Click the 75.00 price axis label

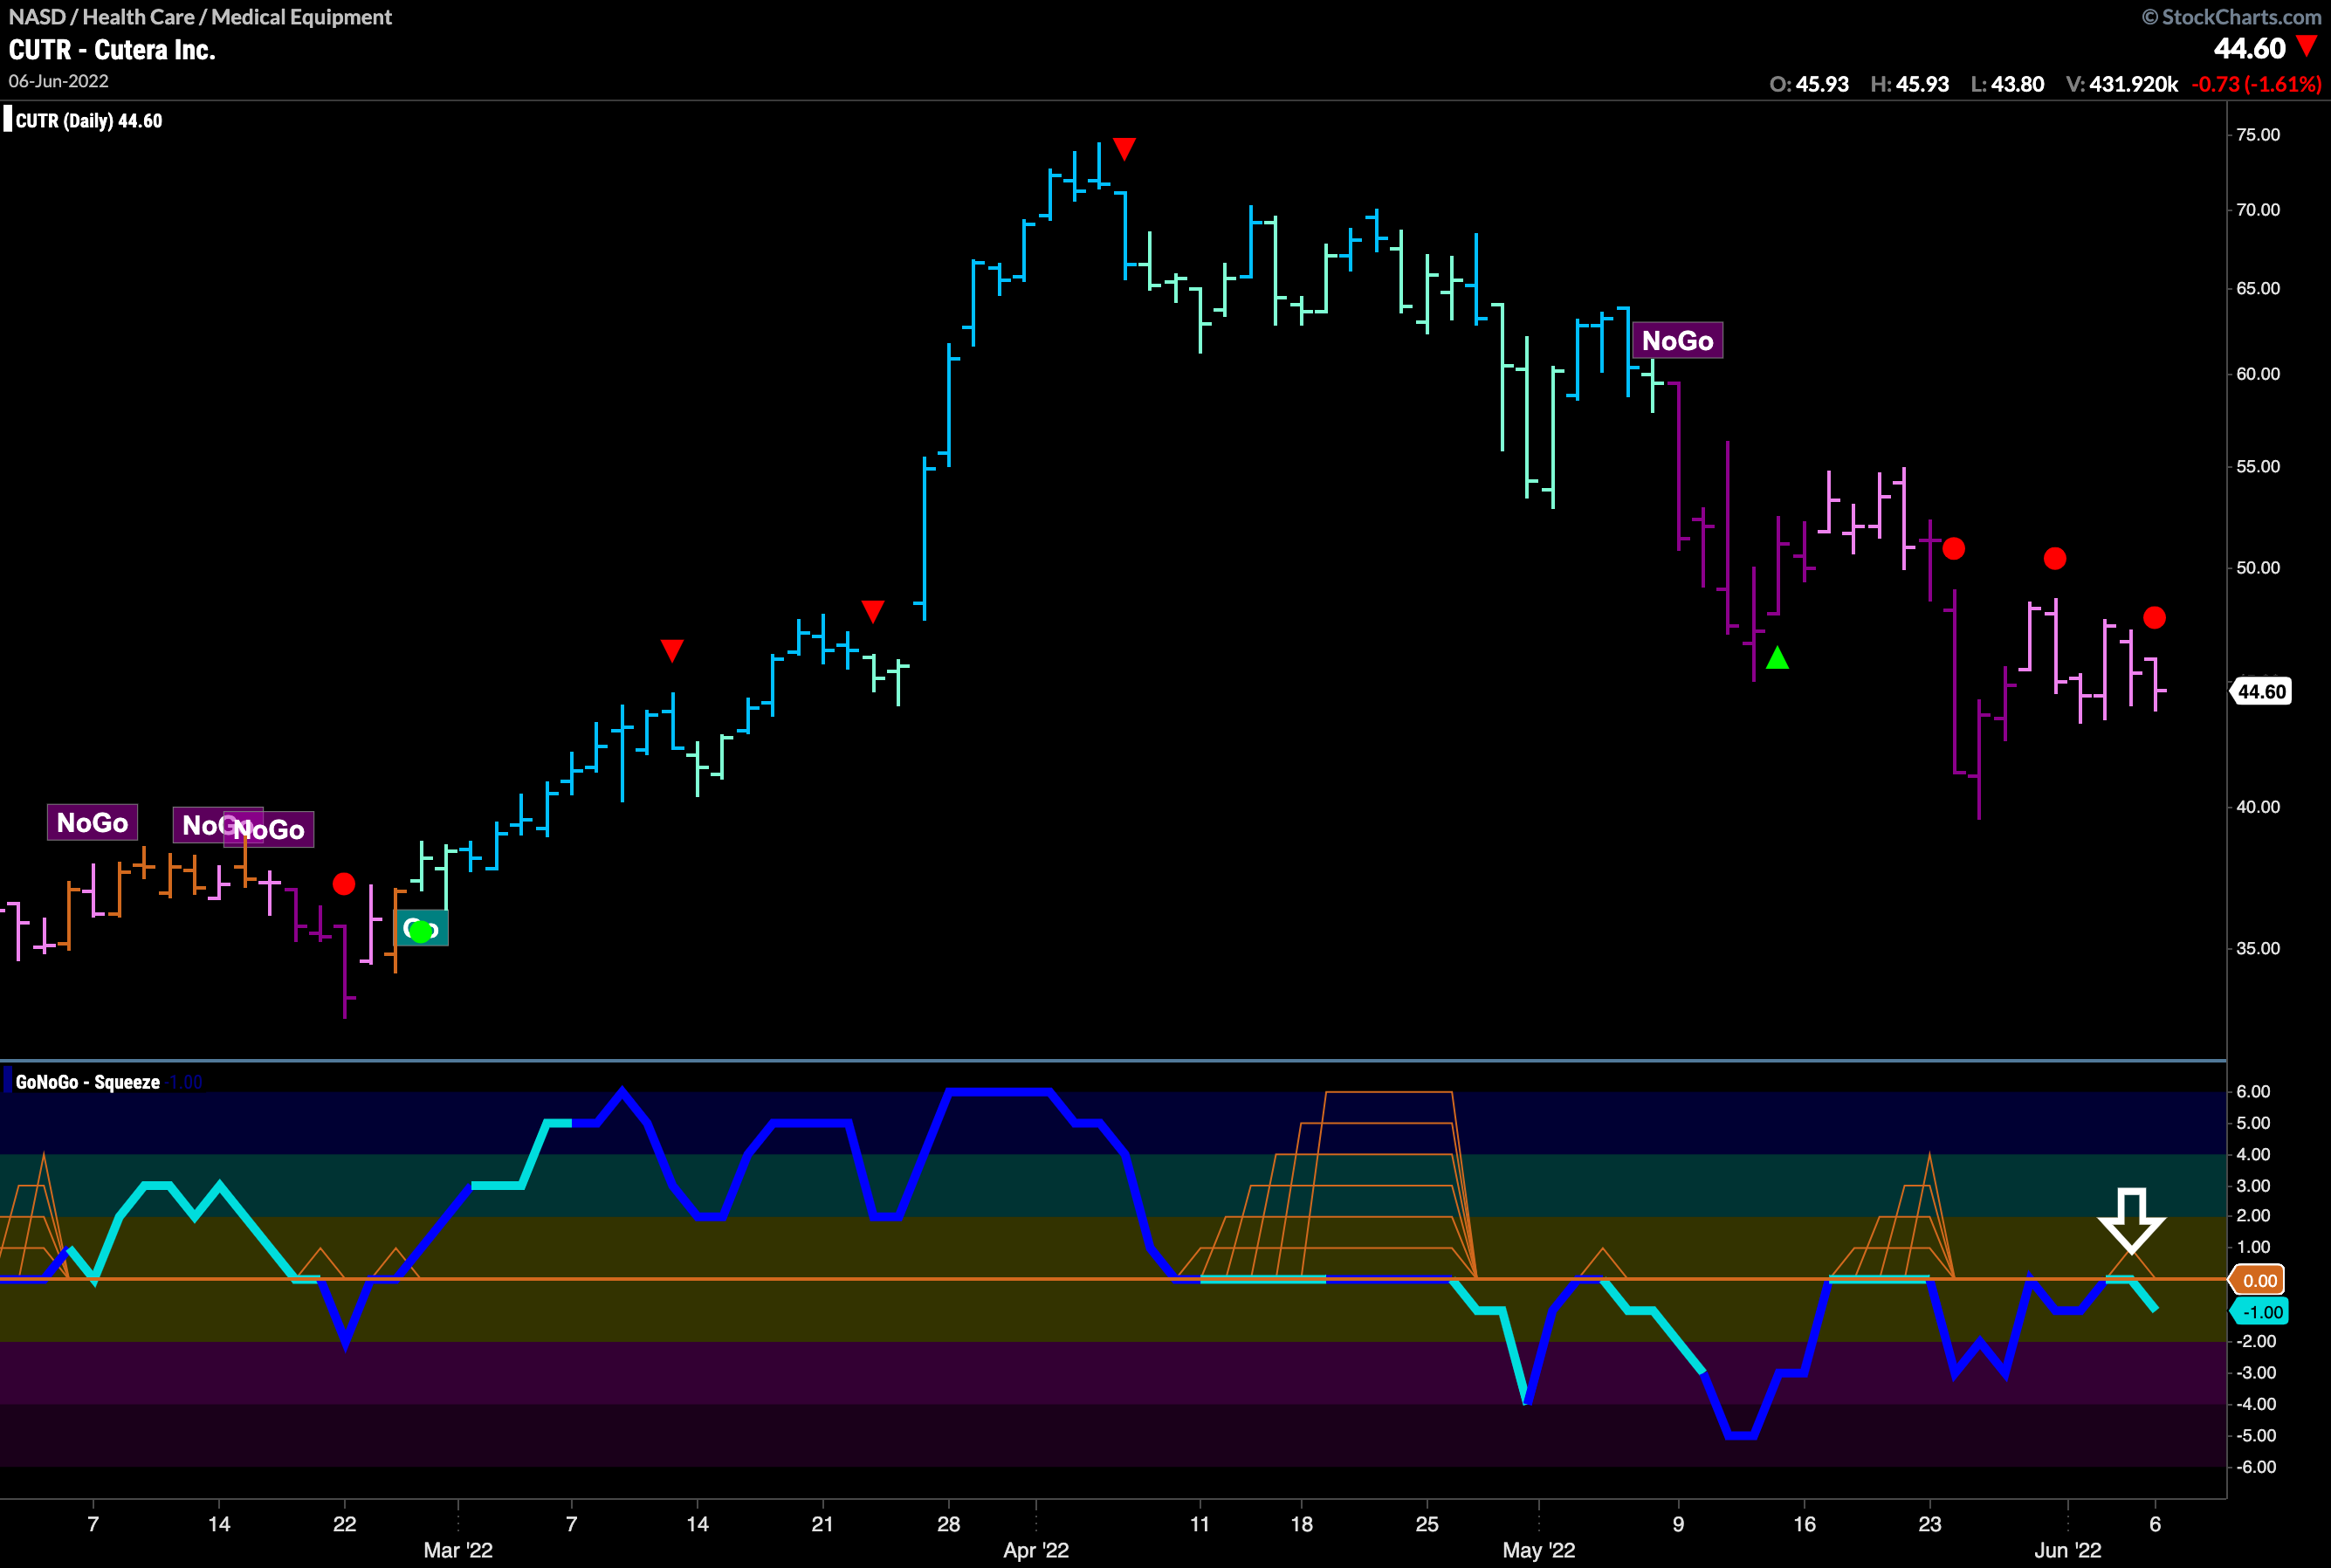point(2258,135)
